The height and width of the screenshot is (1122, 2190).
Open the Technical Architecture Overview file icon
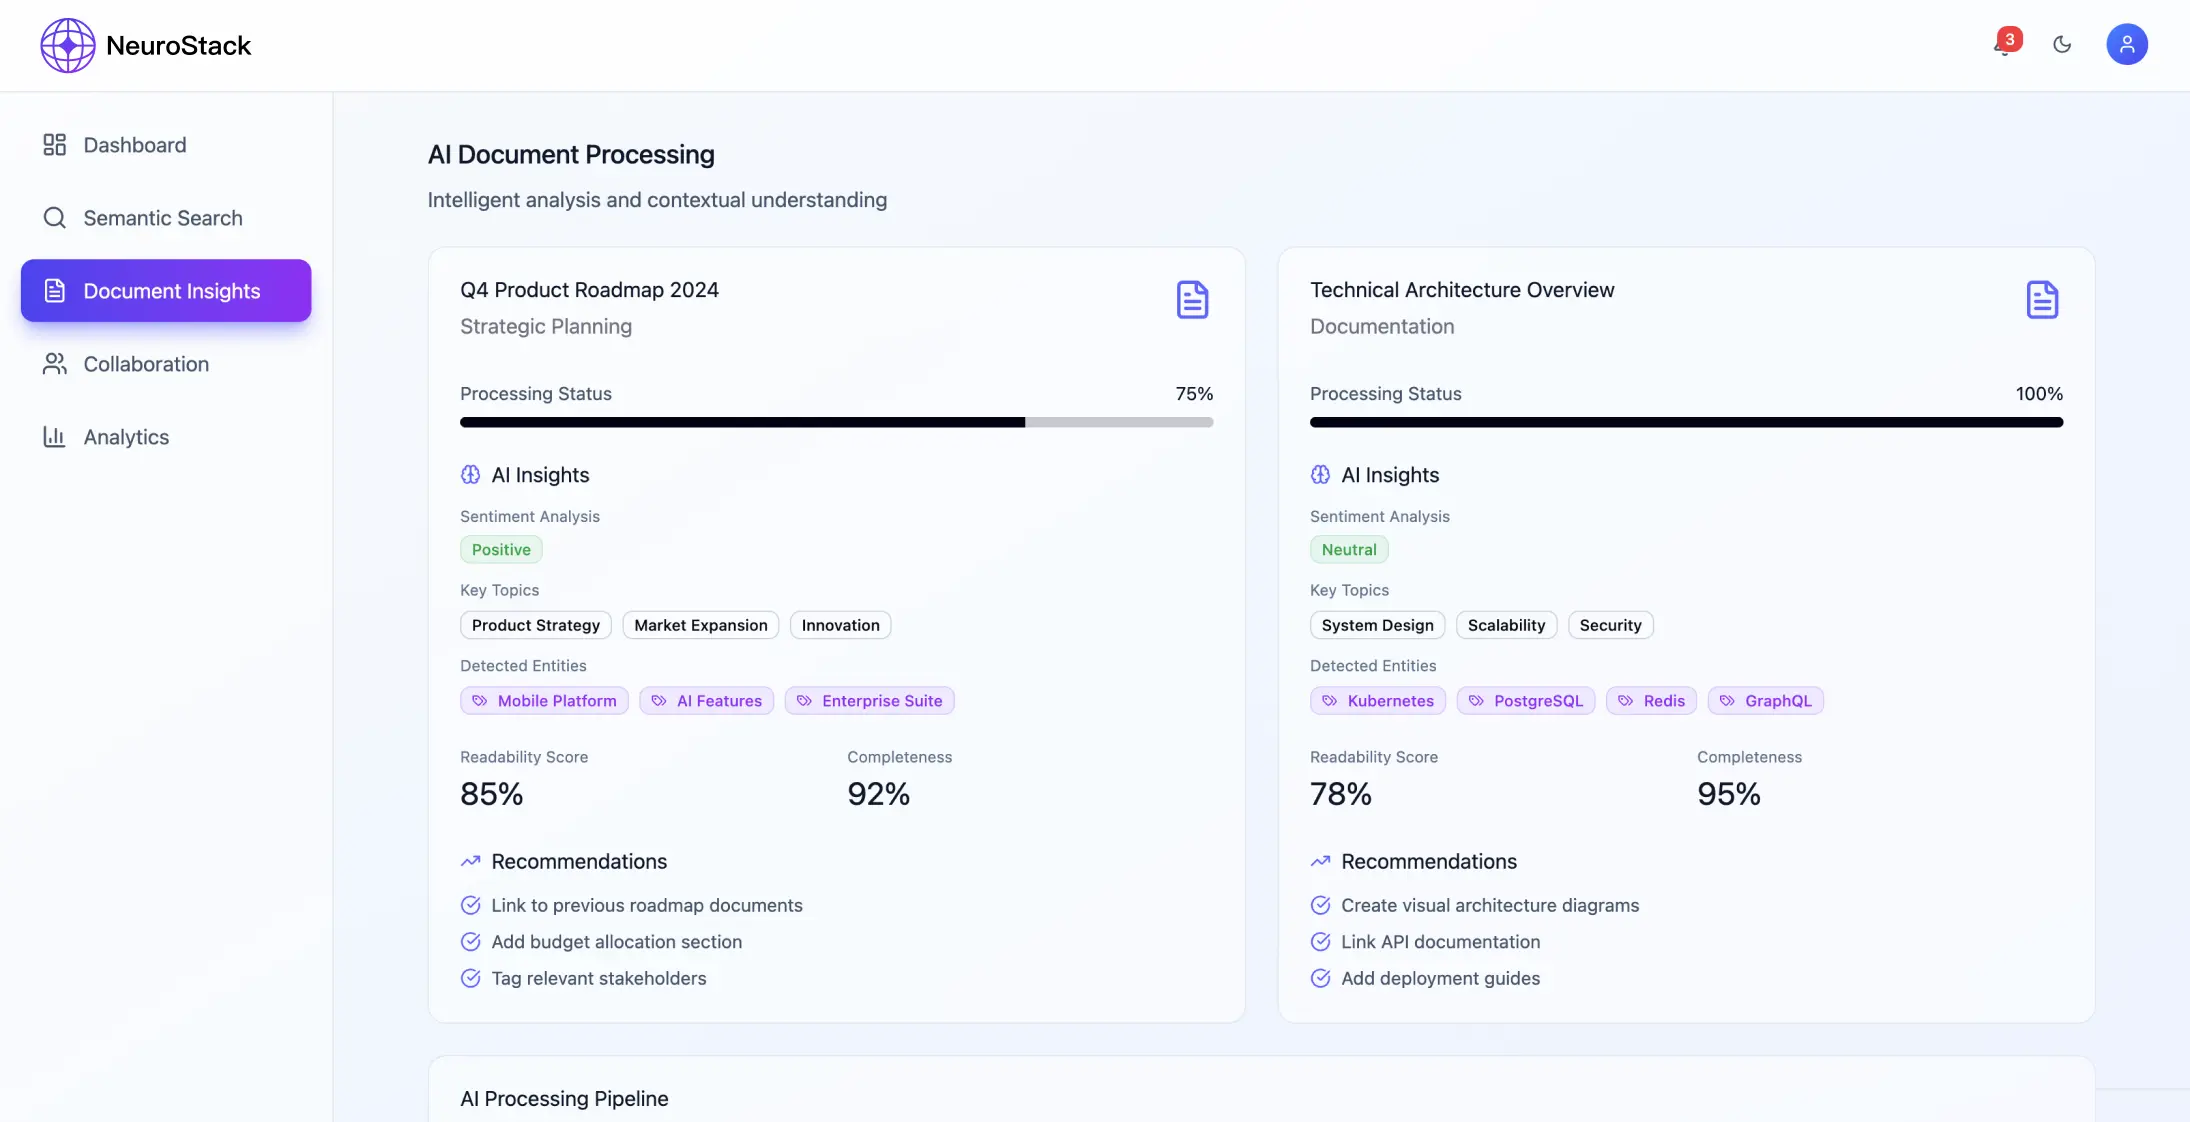coord(2042,299)
